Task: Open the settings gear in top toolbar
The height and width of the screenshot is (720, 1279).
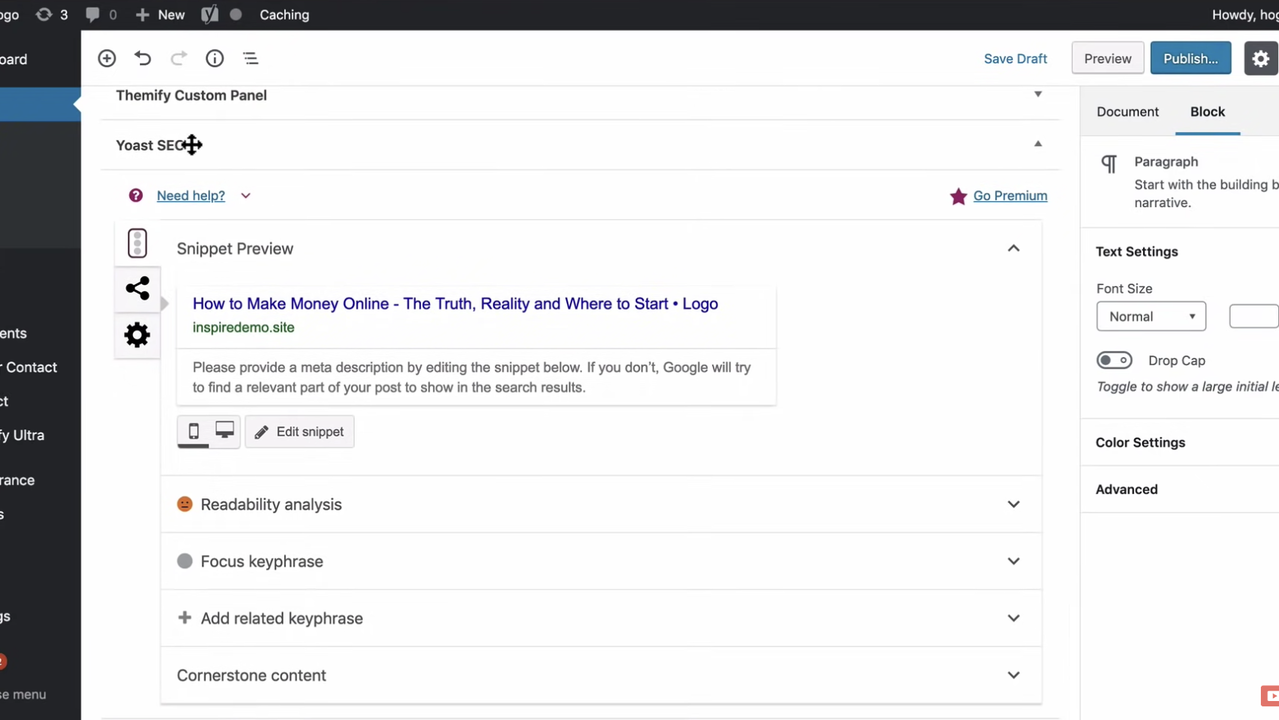Action: coord(1260,59)
